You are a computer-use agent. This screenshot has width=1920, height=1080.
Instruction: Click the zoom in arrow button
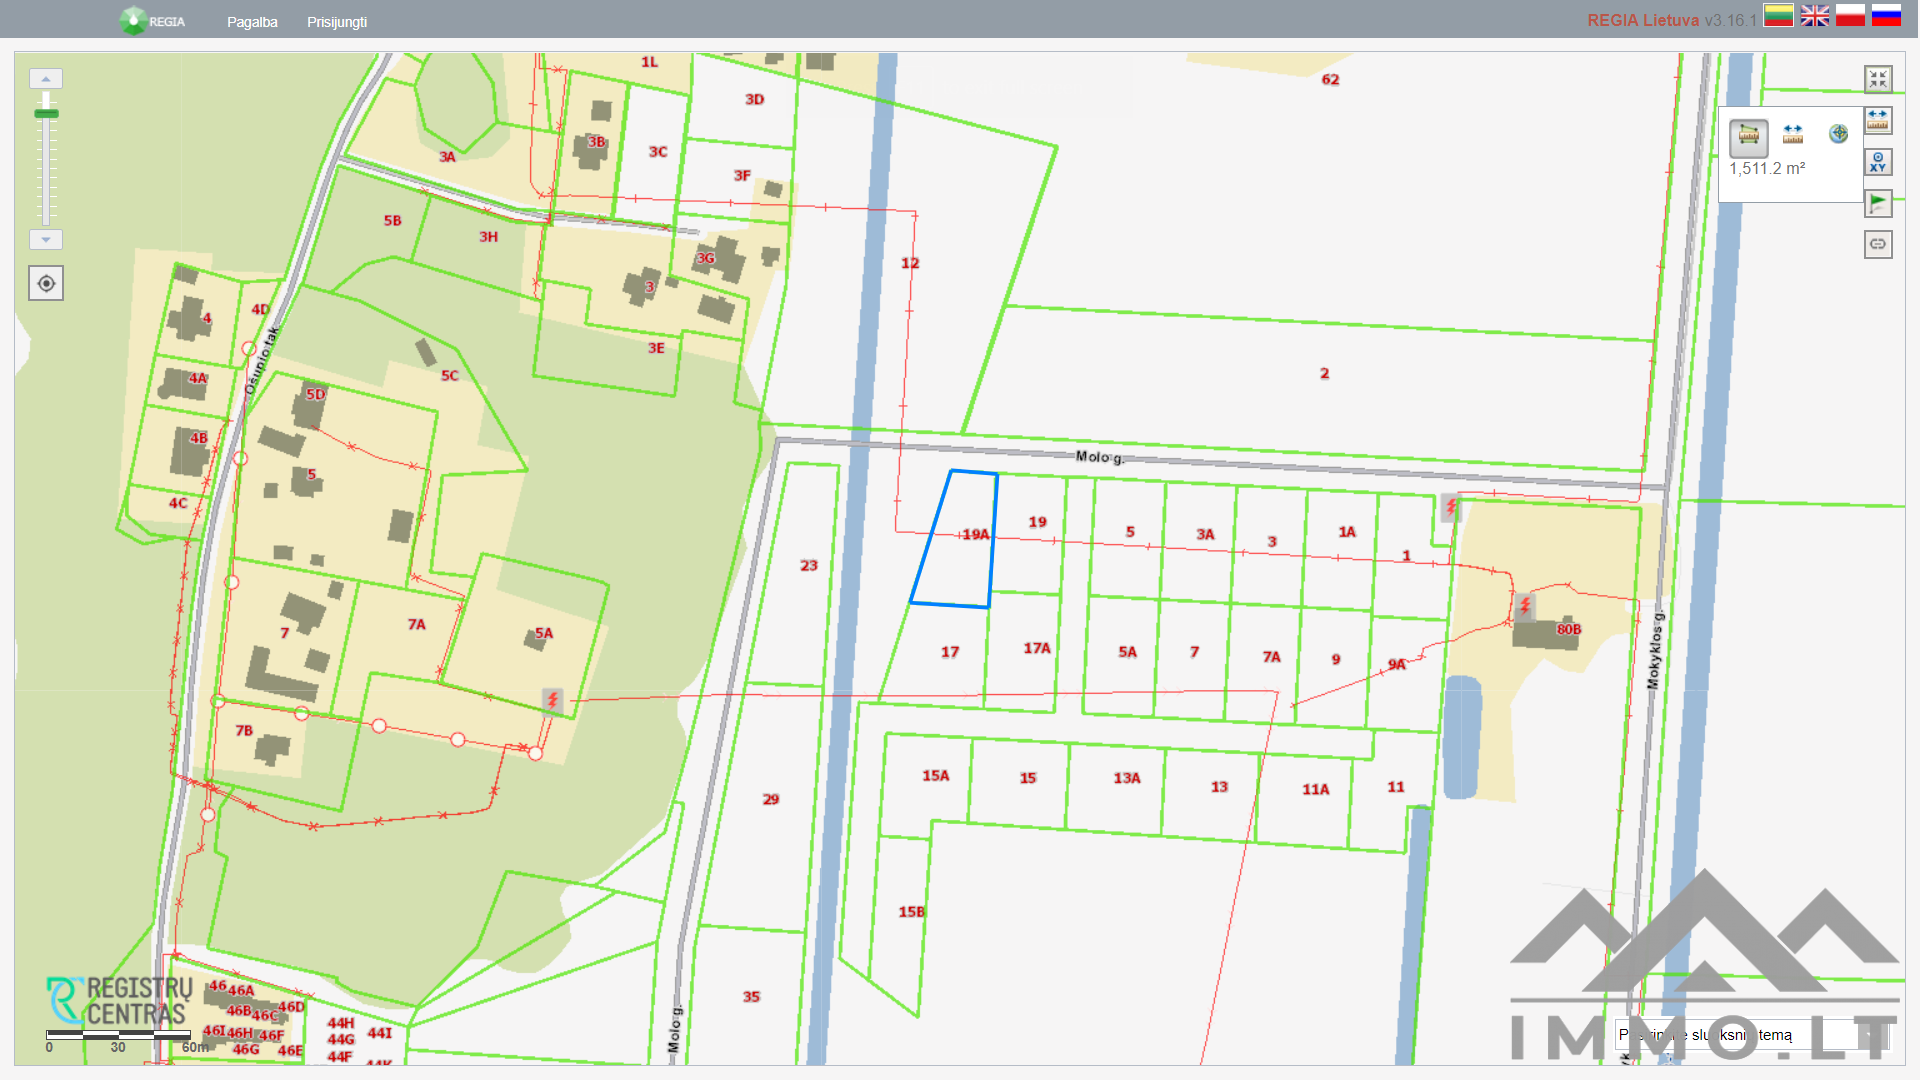[46, 79]
